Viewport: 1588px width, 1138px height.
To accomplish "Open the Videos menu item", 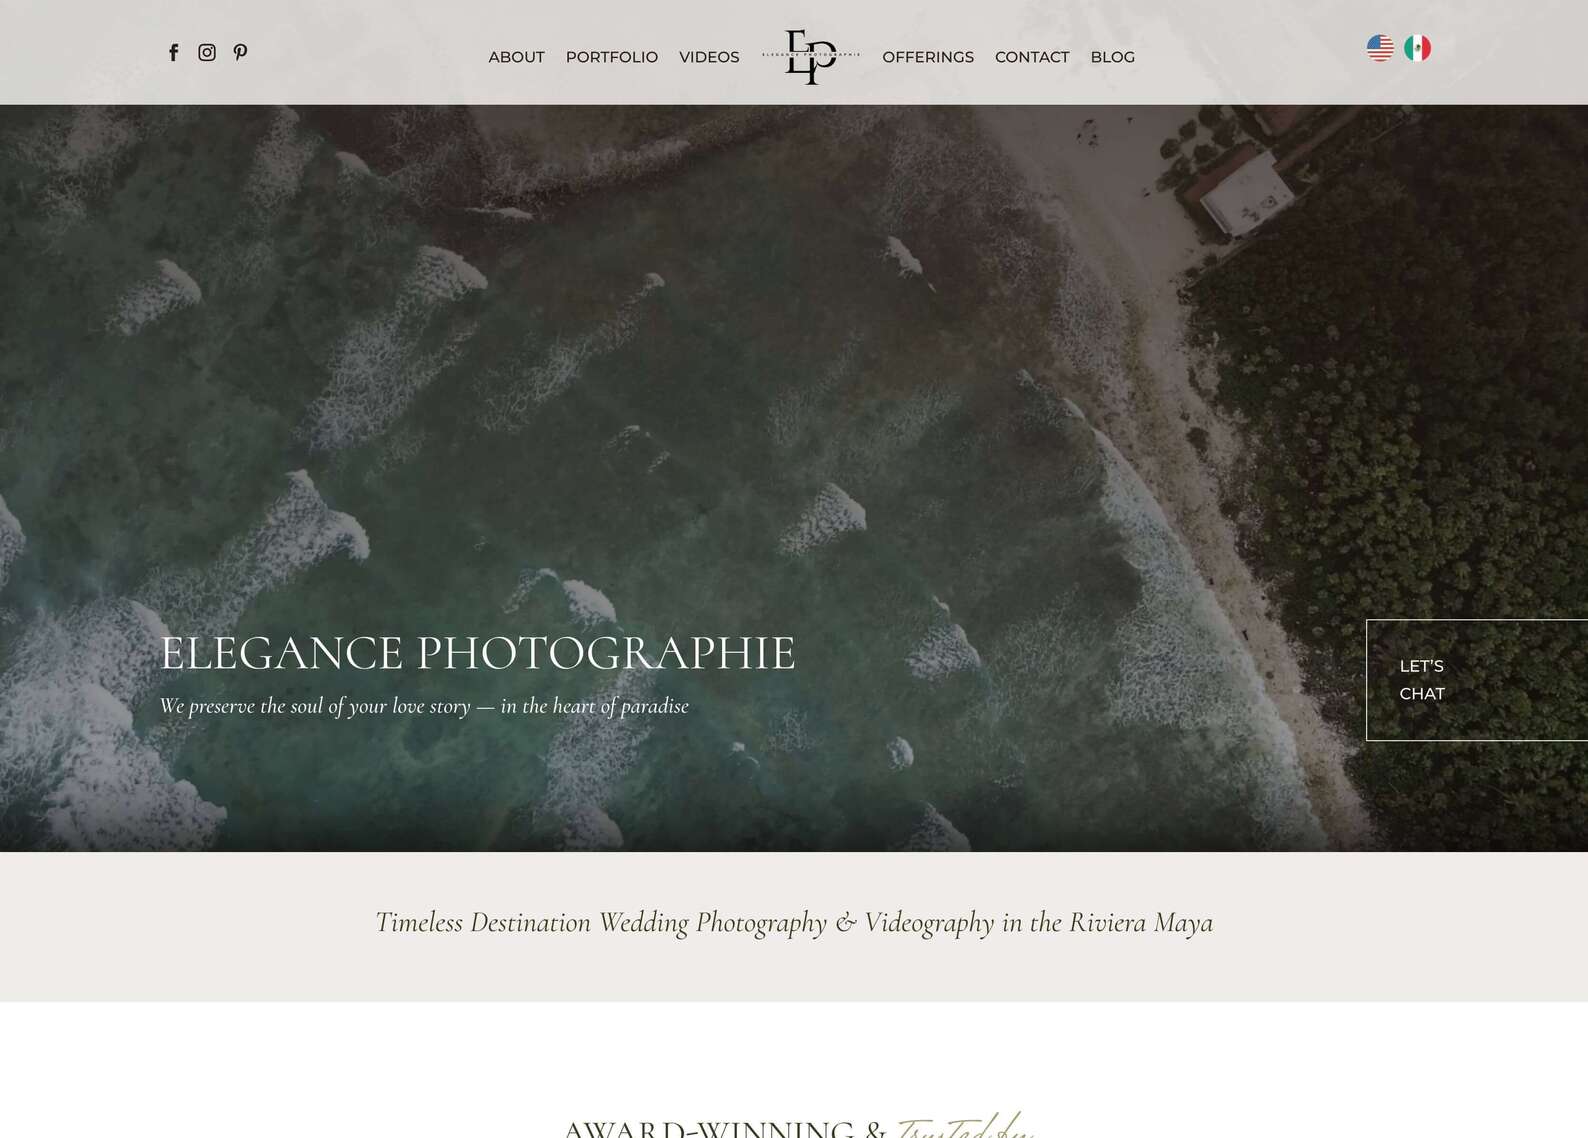I will pos(709,57).
